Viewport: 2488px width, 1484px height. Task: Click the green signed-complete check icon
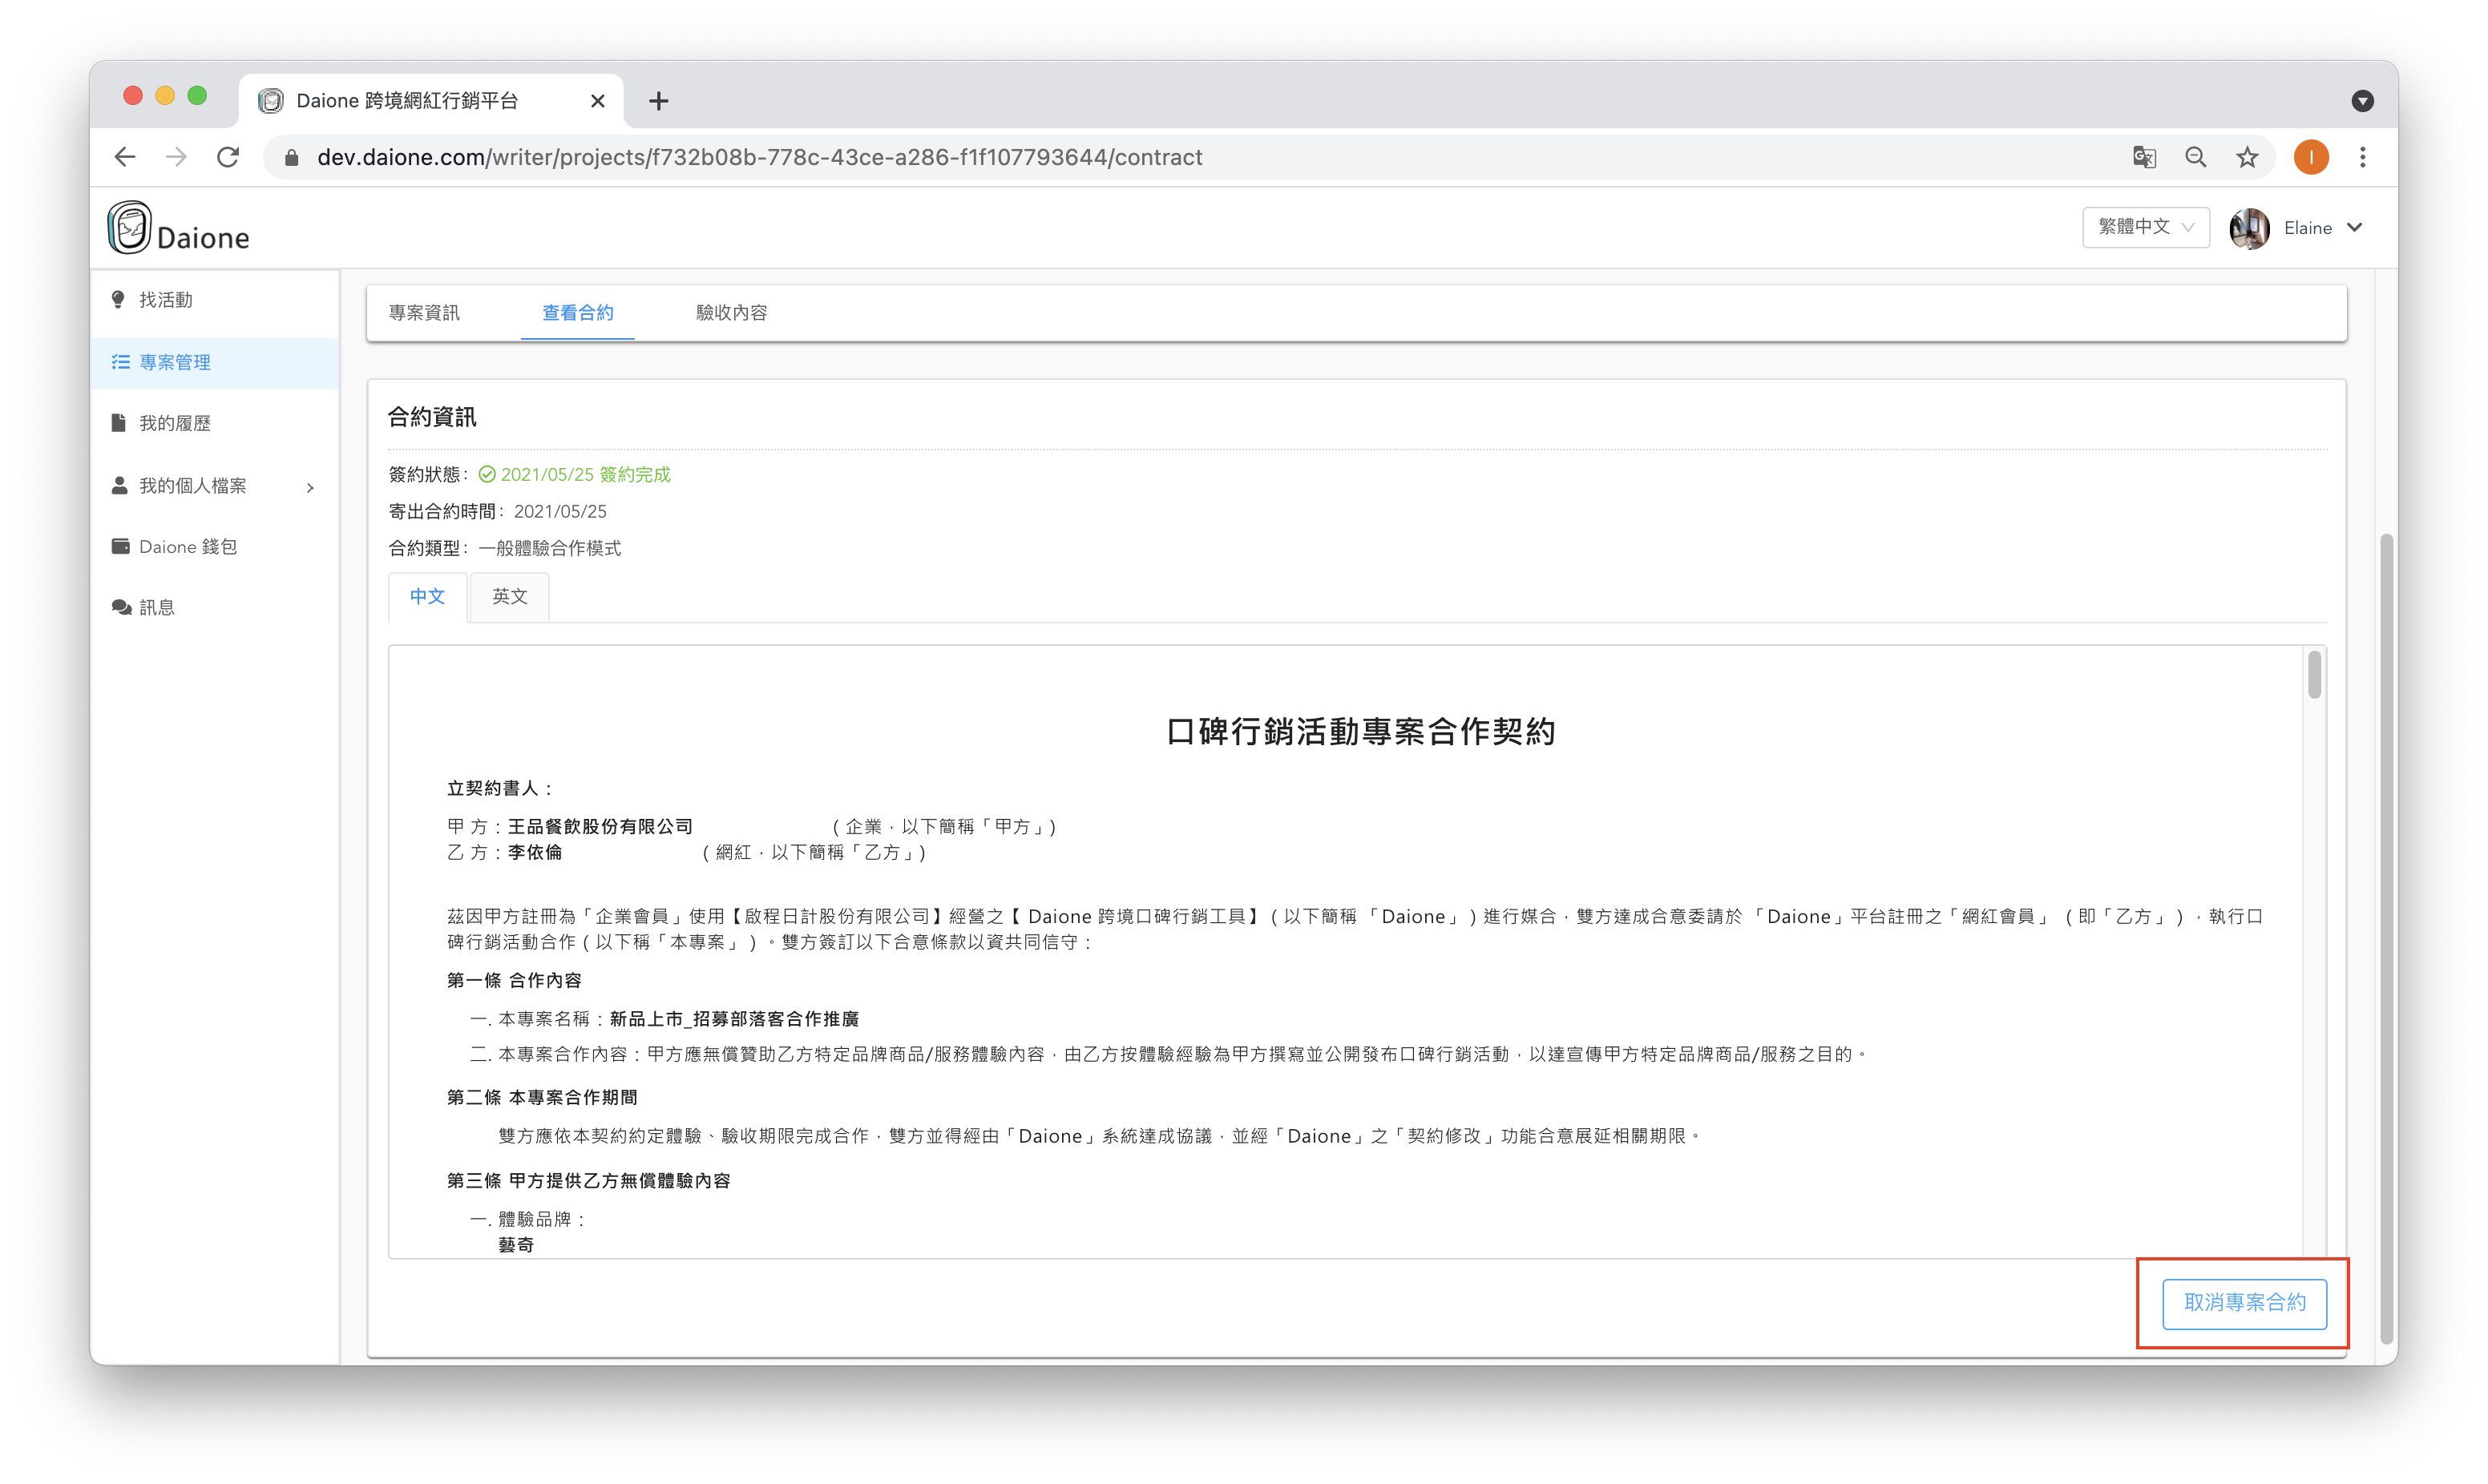click(487, 475)
